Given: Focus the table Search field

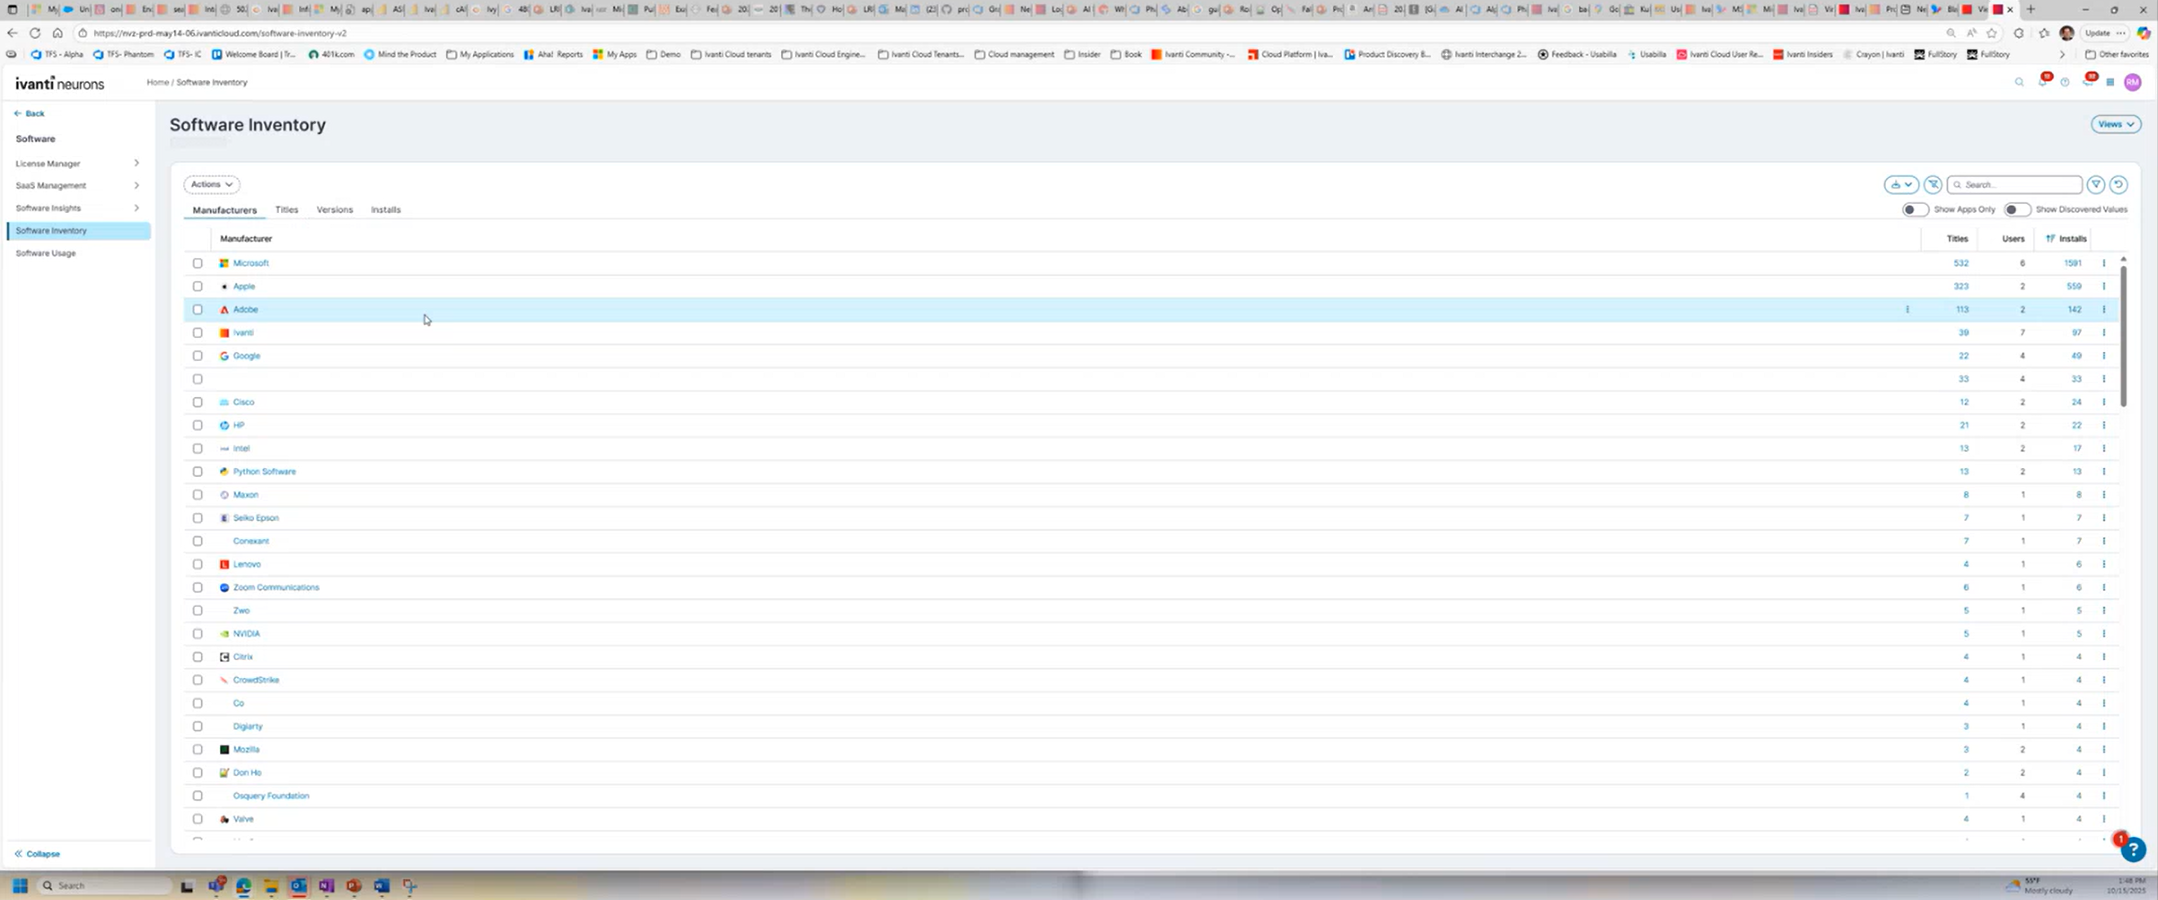Looking at the screenshot, I should [2014, 184].
